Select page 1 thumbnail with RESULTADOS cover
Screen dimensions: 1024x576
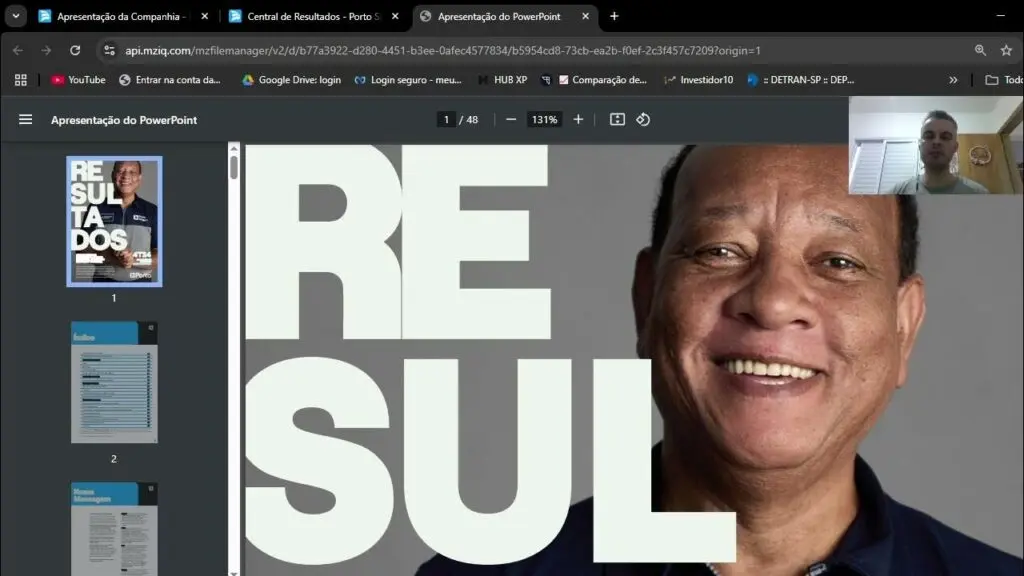114,221
